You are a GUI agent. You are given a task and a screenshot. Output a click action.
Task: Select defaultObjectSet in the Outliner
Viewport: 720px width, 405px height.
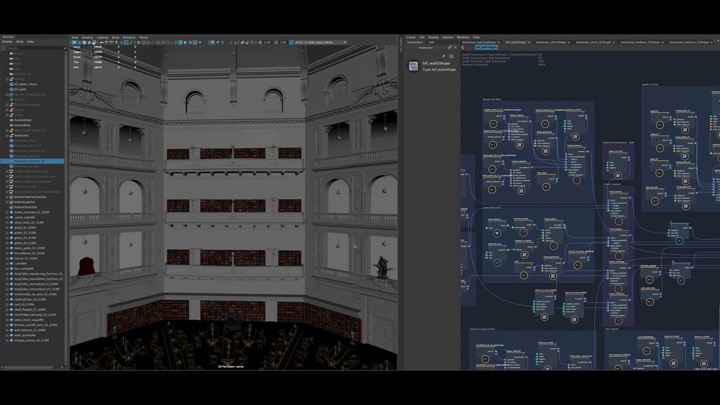[26, 207]
